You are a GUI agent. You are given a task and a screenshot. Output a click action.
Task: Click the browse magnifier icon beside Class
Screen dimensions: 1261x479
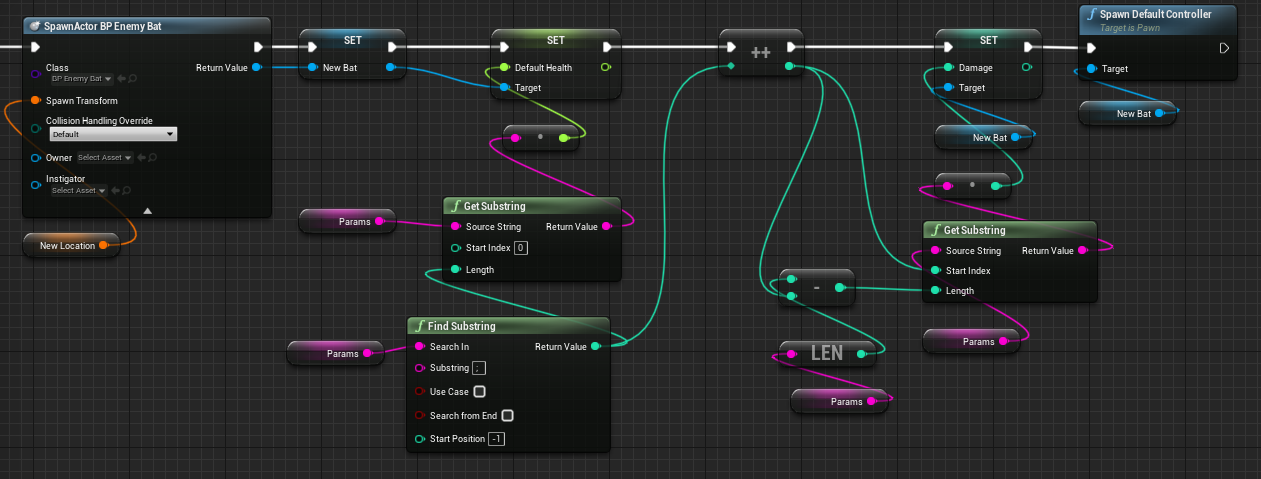click(133, 78)
